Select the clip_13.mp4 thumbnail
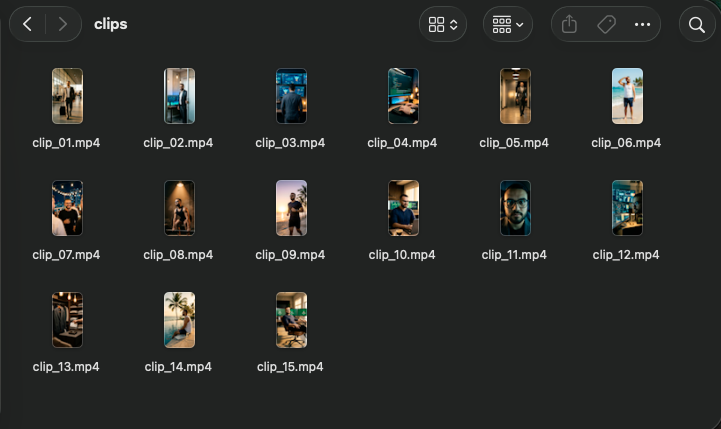 (67, 320)
